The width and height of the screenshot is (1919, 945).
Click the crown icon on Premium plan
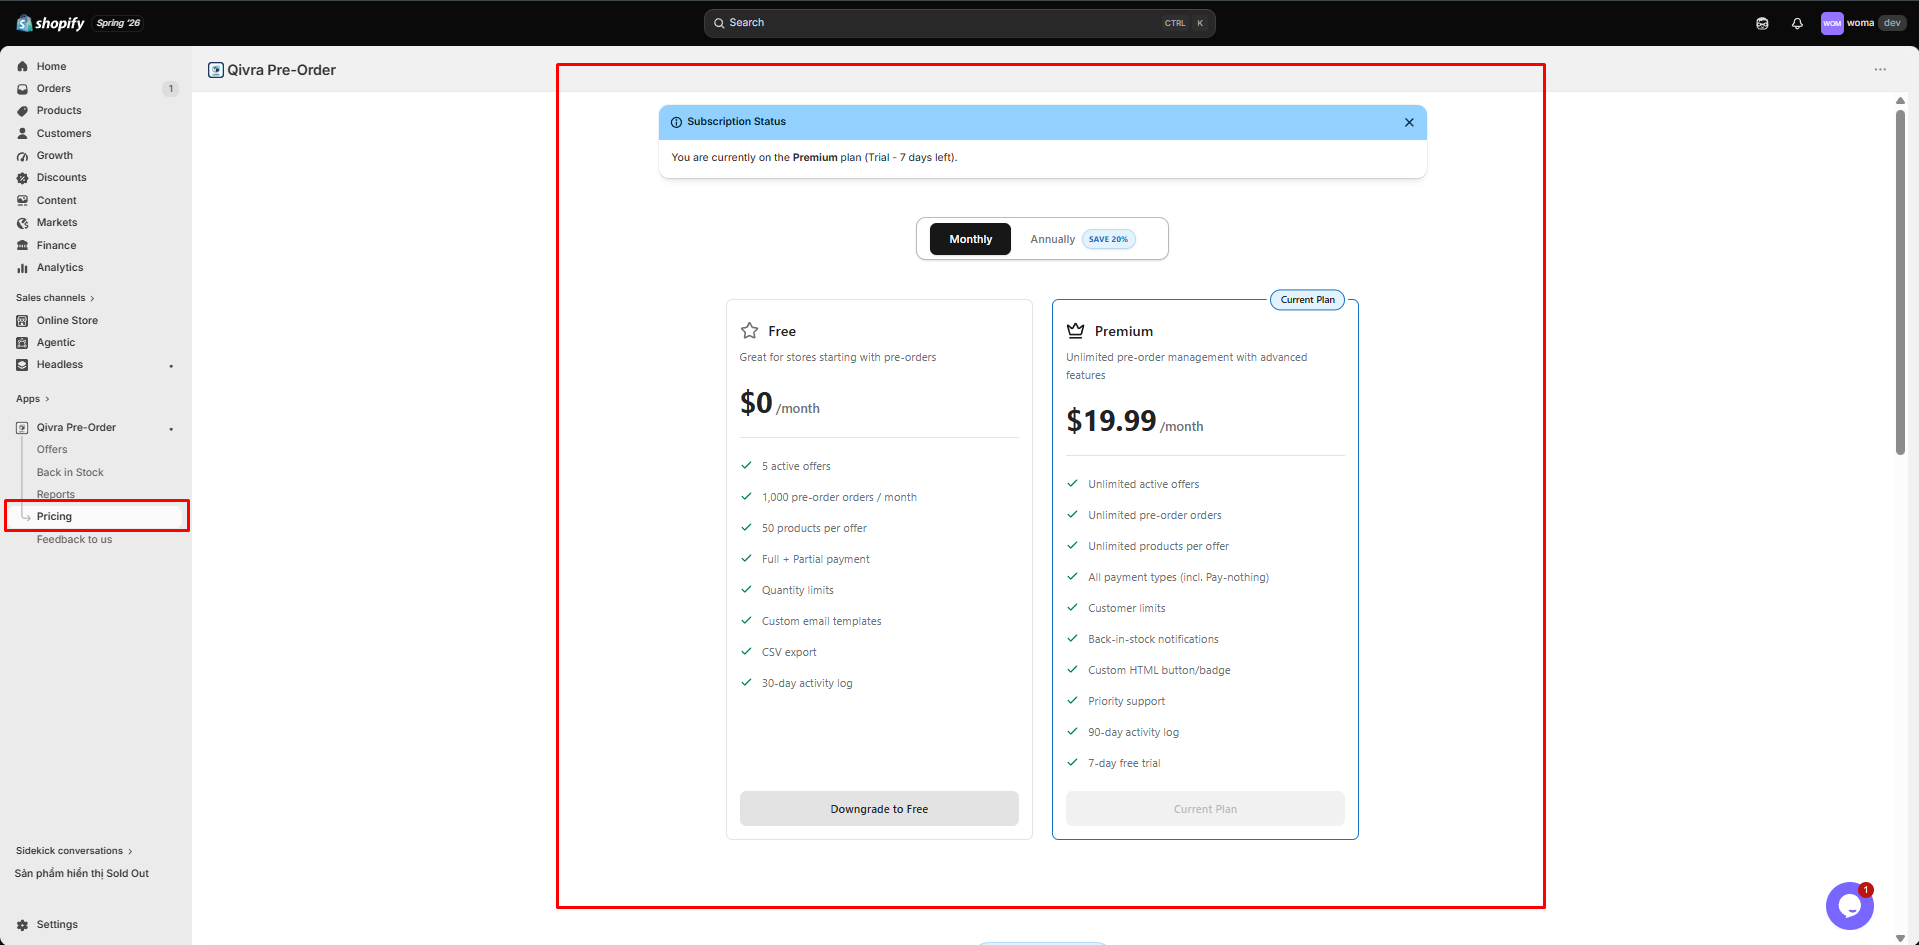click(1076, 331)
